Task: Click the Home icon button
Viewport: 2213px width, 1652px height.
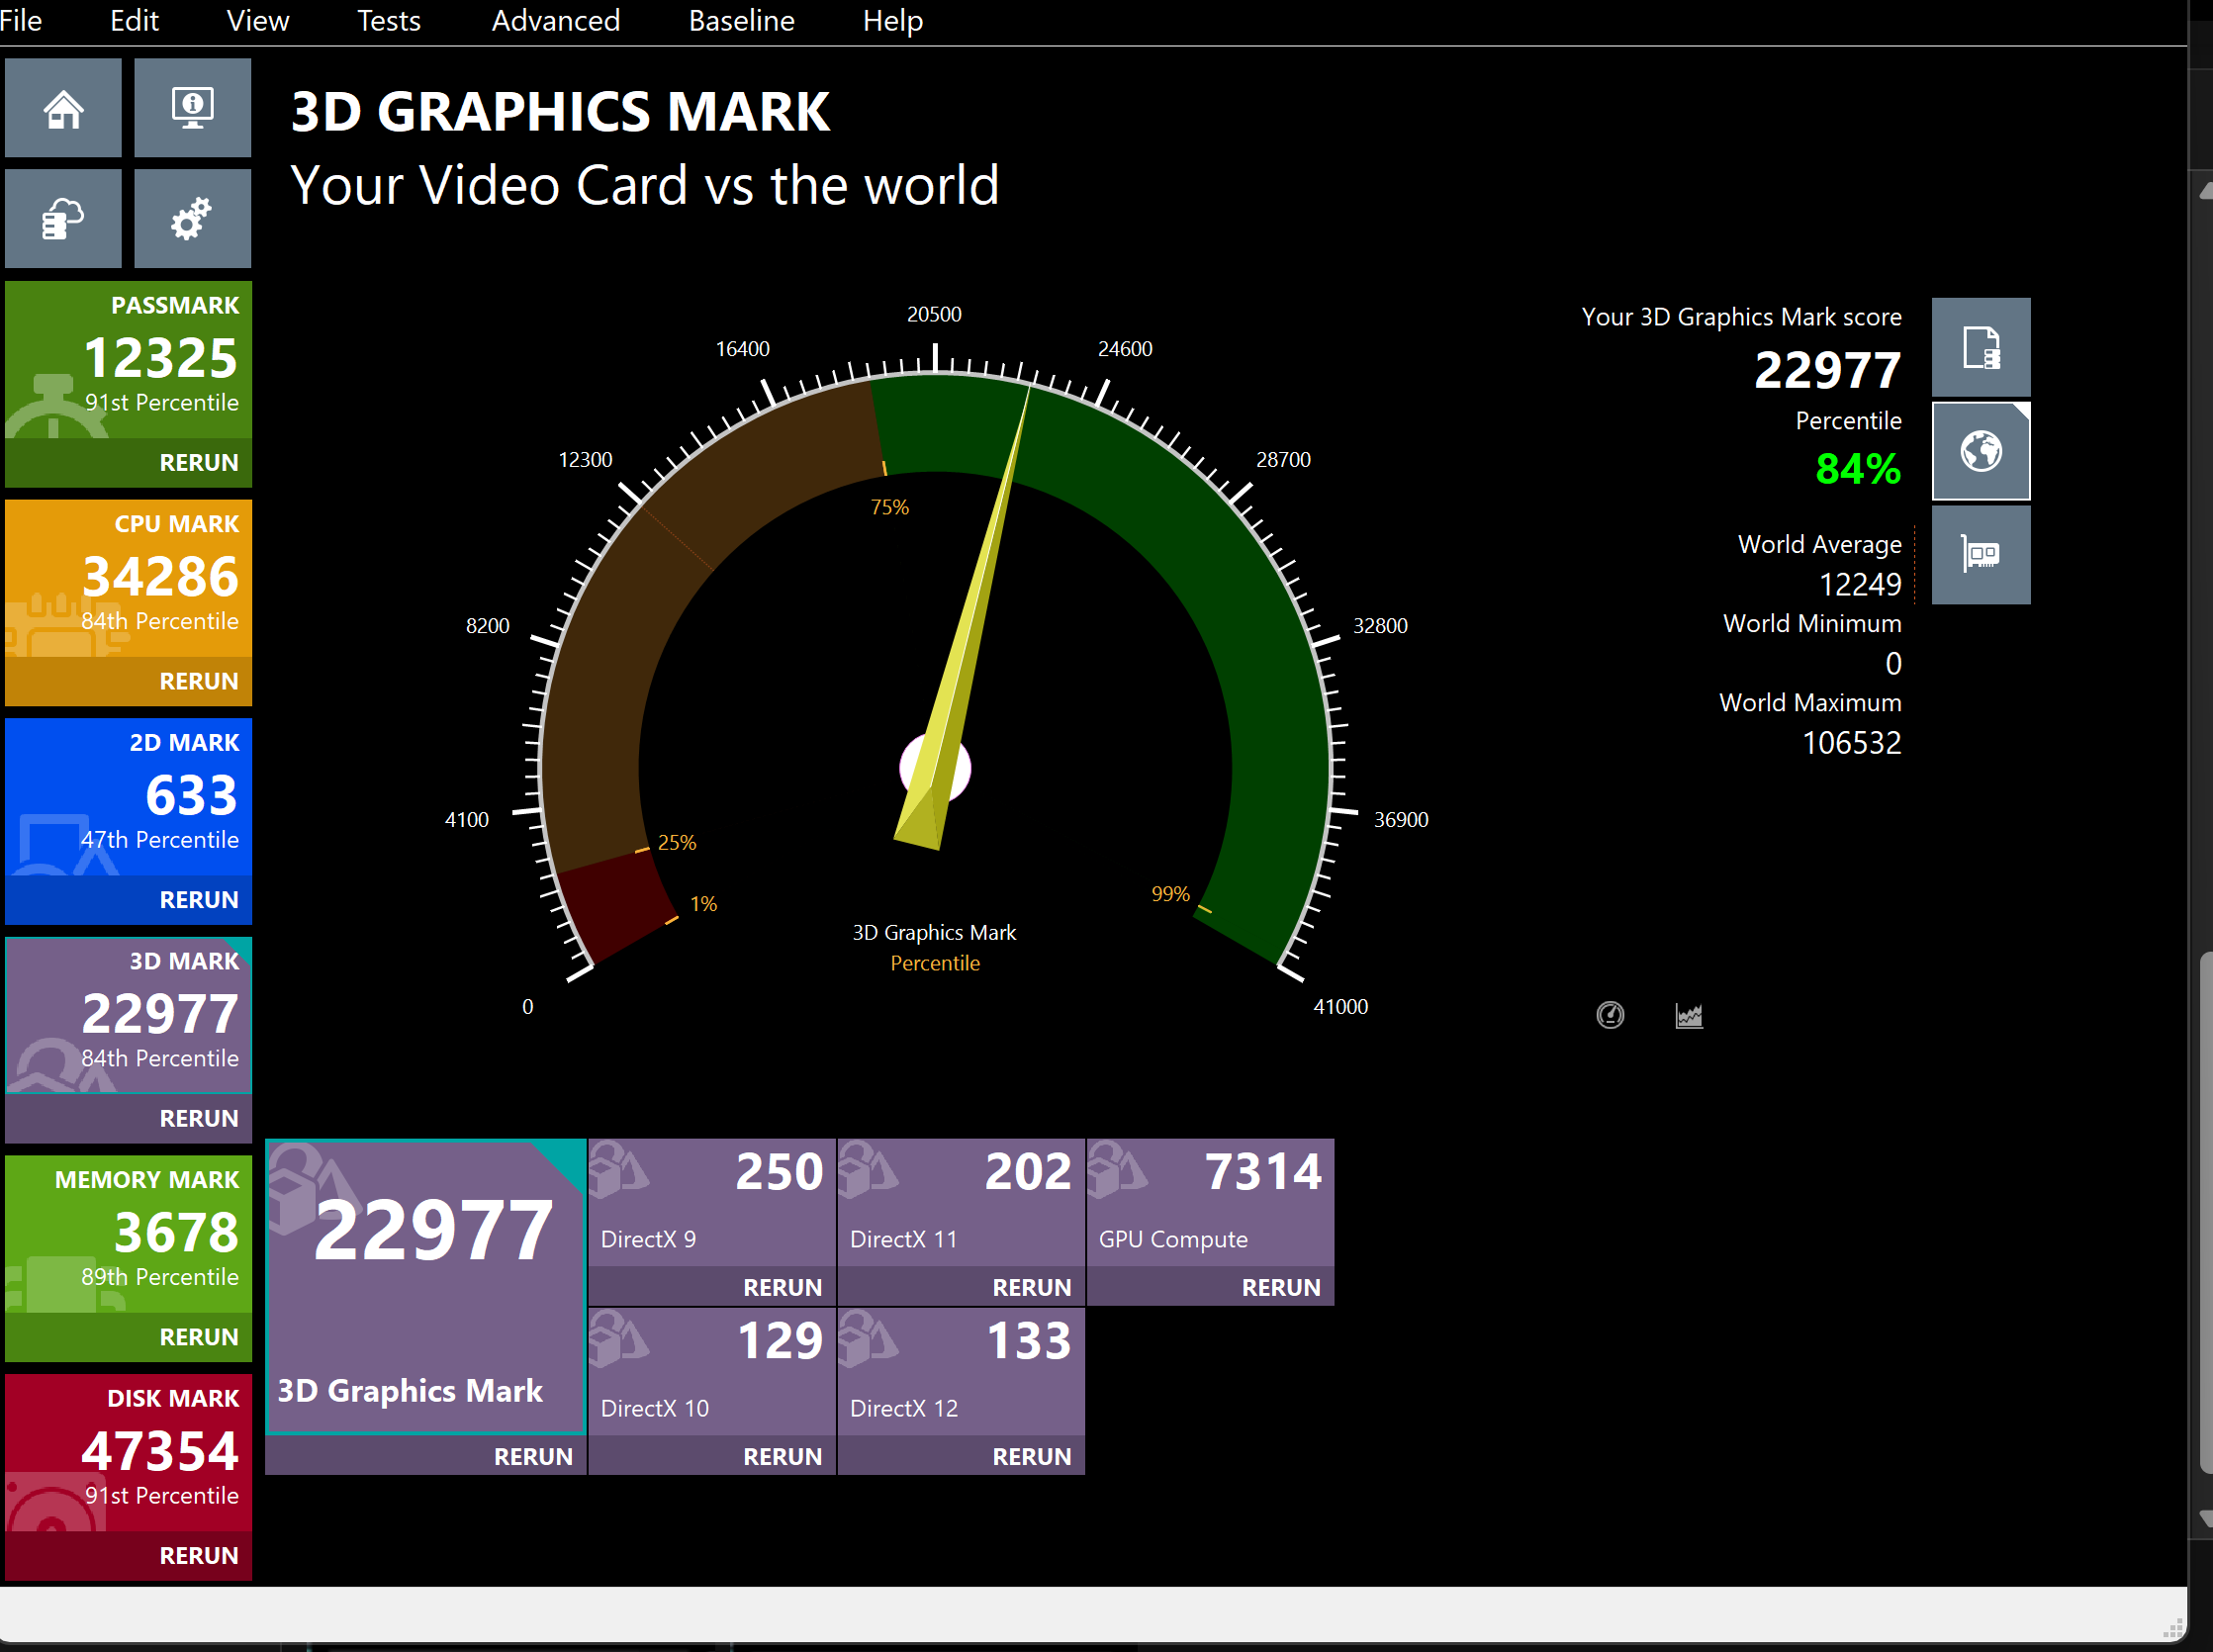Action: click(x=63, y=108)
